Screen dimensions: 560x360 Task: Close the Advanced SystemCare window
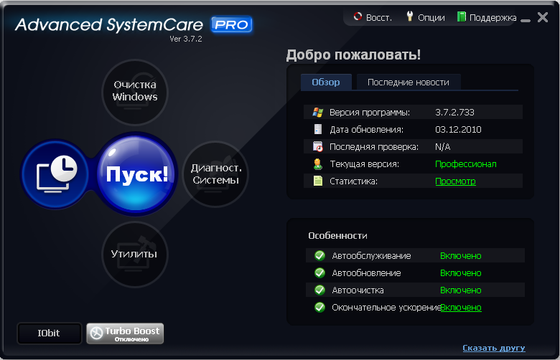coord(542,17)
